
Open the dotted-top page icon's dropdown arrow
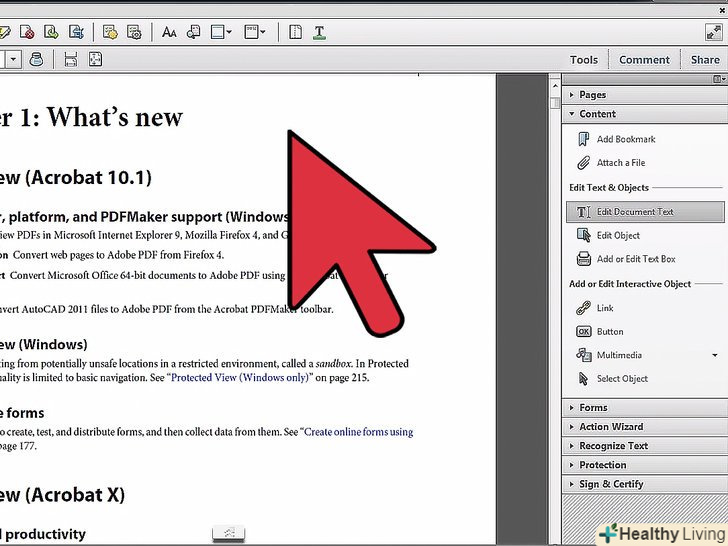pyautogui.click(x=263, y=32)
